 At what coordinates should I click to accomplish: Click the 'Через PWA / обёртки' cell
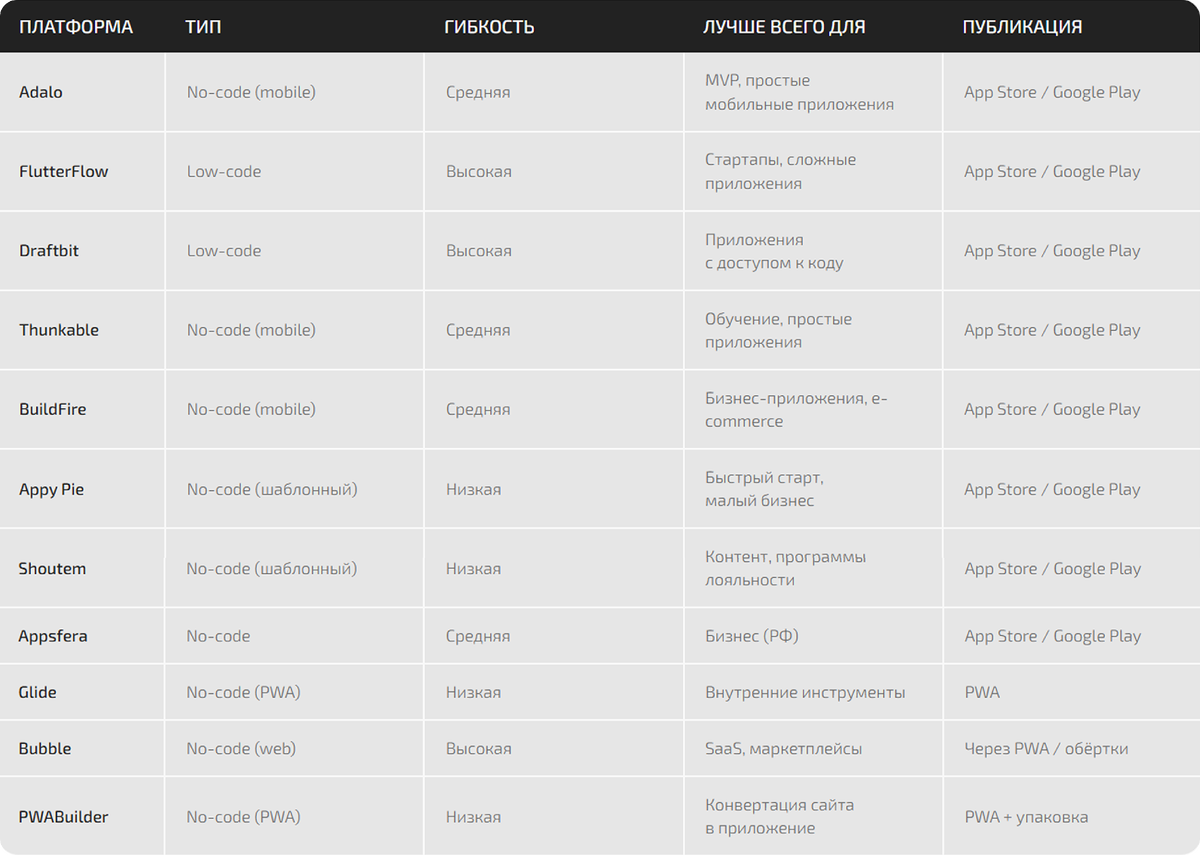point(1046,748)
